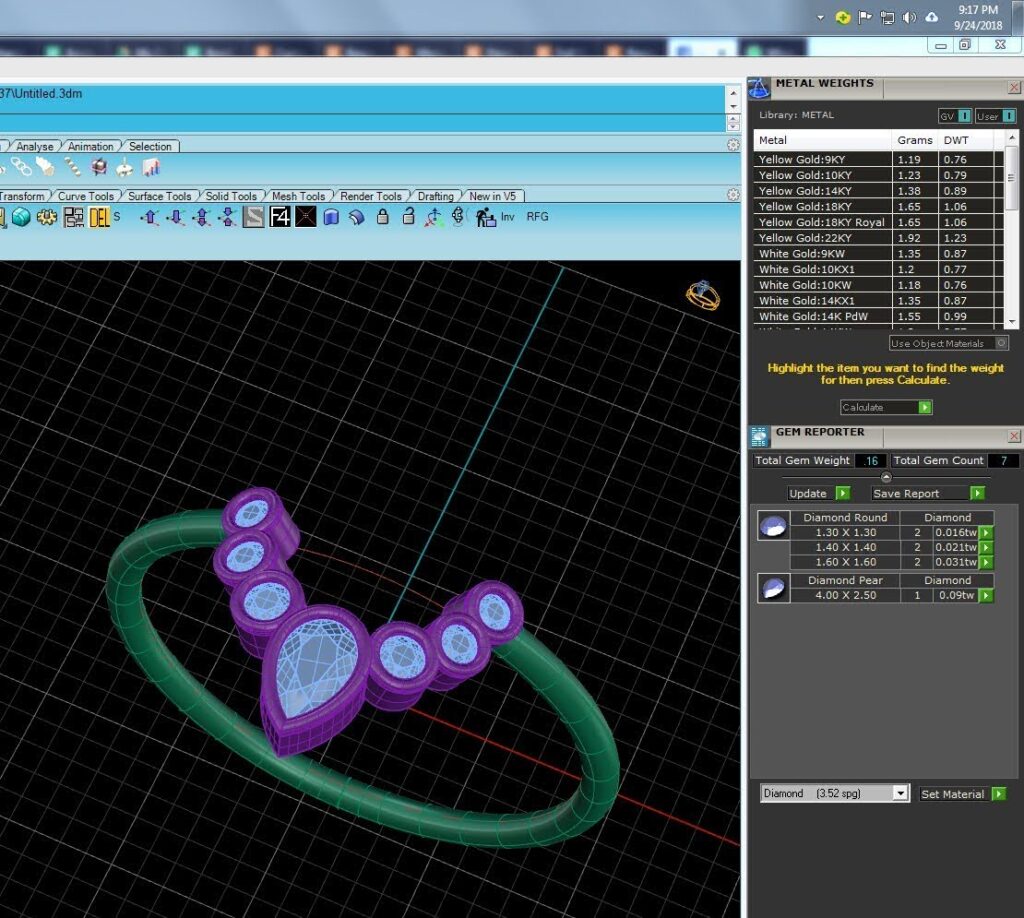Click the yellow DEL icon
This screenshot has height=918, width=1024.
pyautogui.click(x=99, y=217)
